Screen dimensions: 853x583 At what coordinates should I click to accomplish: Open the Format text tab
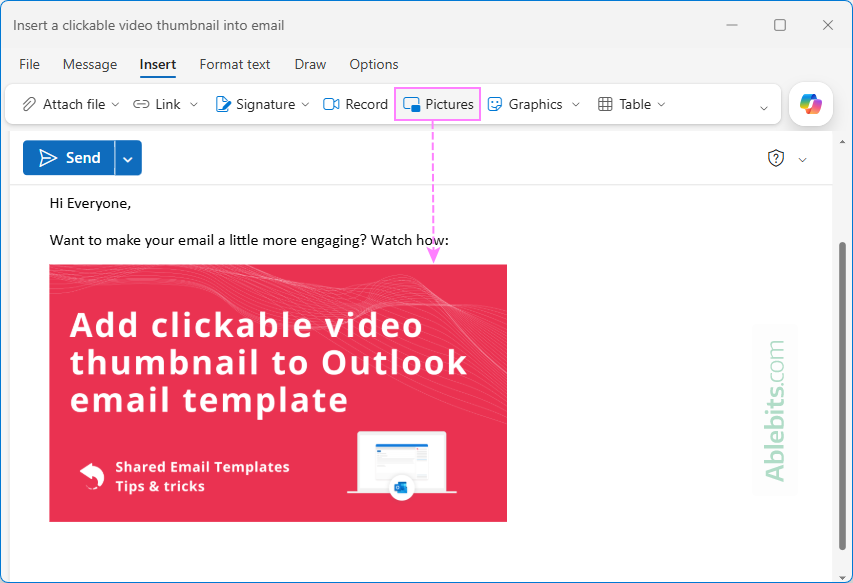[x=235, y=64]
